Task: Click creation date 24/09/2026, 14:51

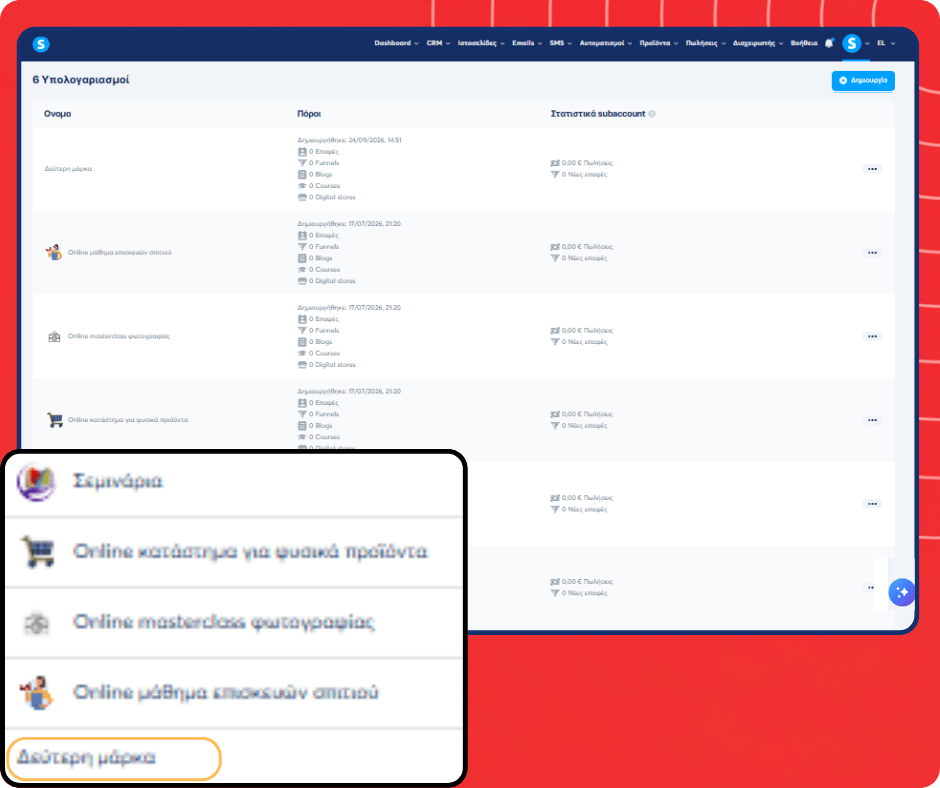Action: (375, 140)
